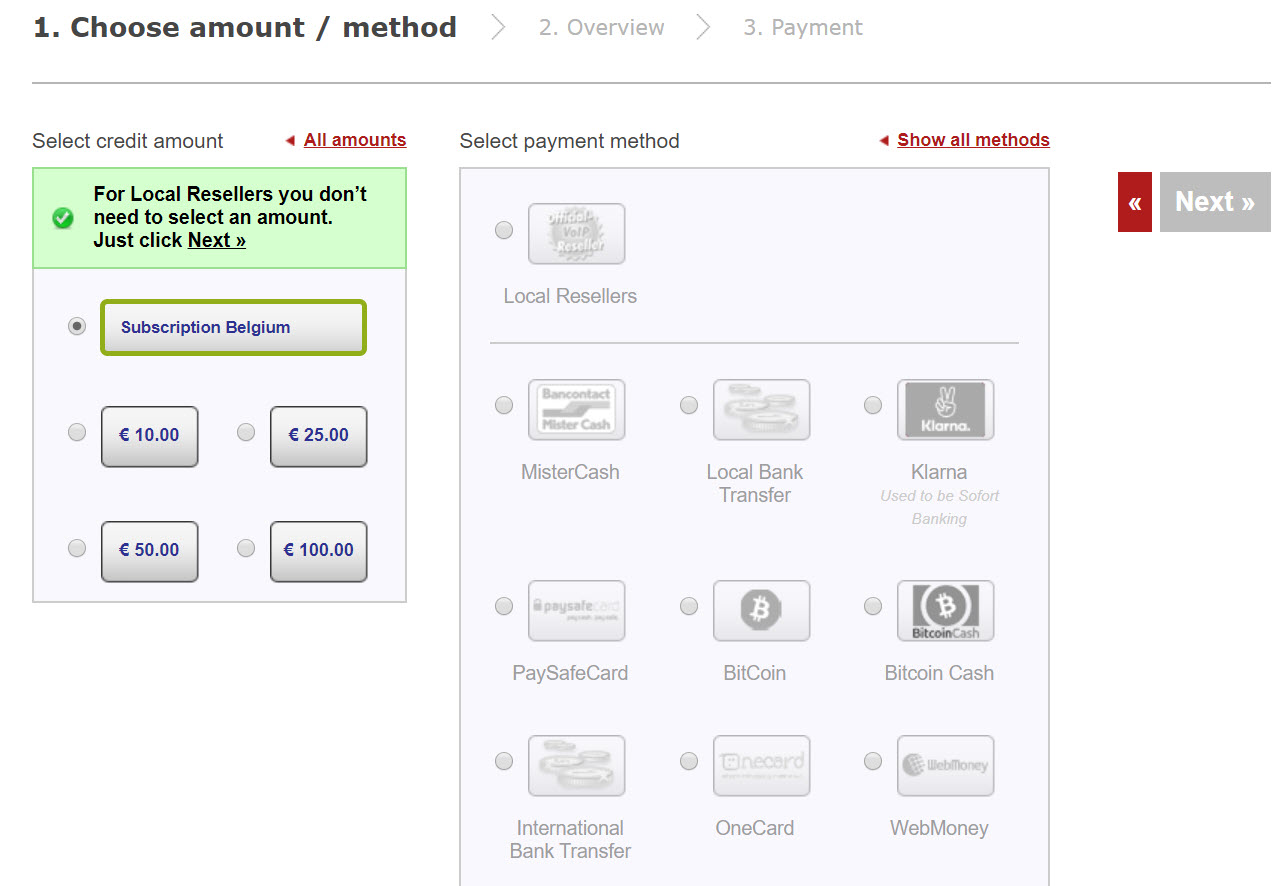The height and width of the screenshot is (886, 1287).
Task: Select the Bitcoin Cash logo
Action: [945, 611]
